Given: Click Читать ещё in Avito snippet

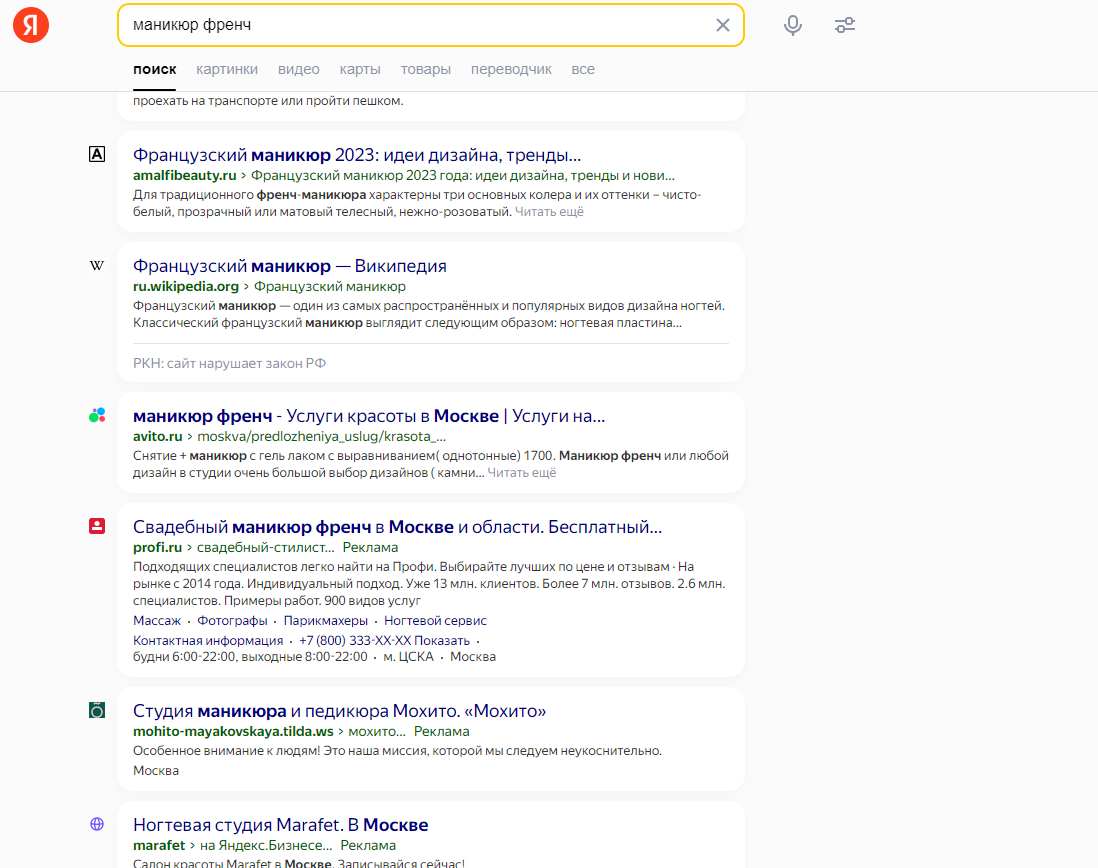Looking at the screenshot, I should 522,472.
